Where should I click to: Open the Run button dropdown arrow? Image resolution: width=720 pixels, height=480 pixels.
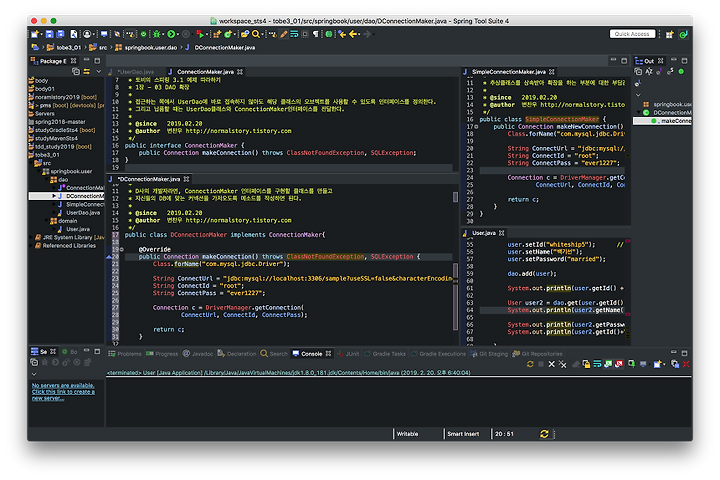(178, 34)
